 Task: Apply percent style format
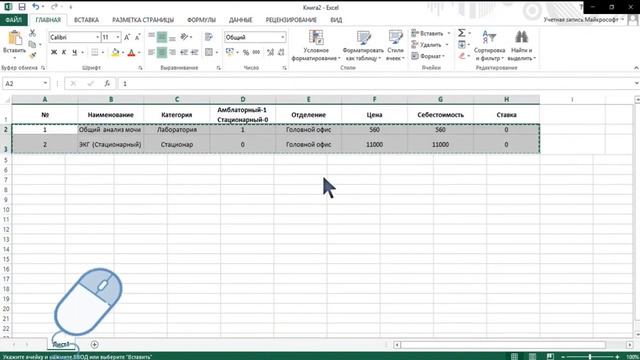[246, 52]
